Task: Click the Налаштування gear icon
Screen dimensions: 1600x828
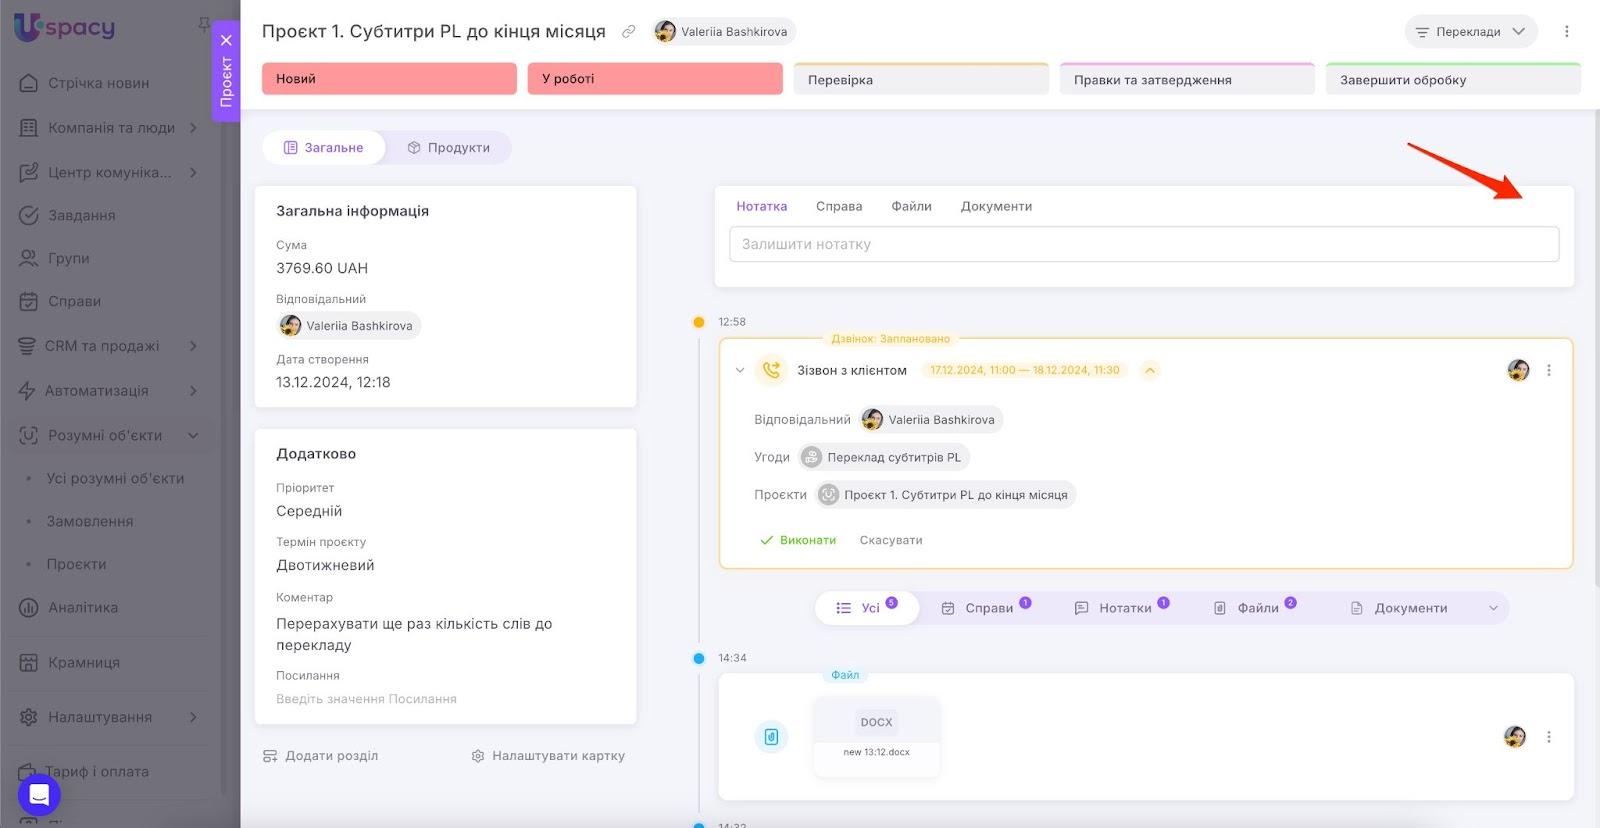Action: 29,717
